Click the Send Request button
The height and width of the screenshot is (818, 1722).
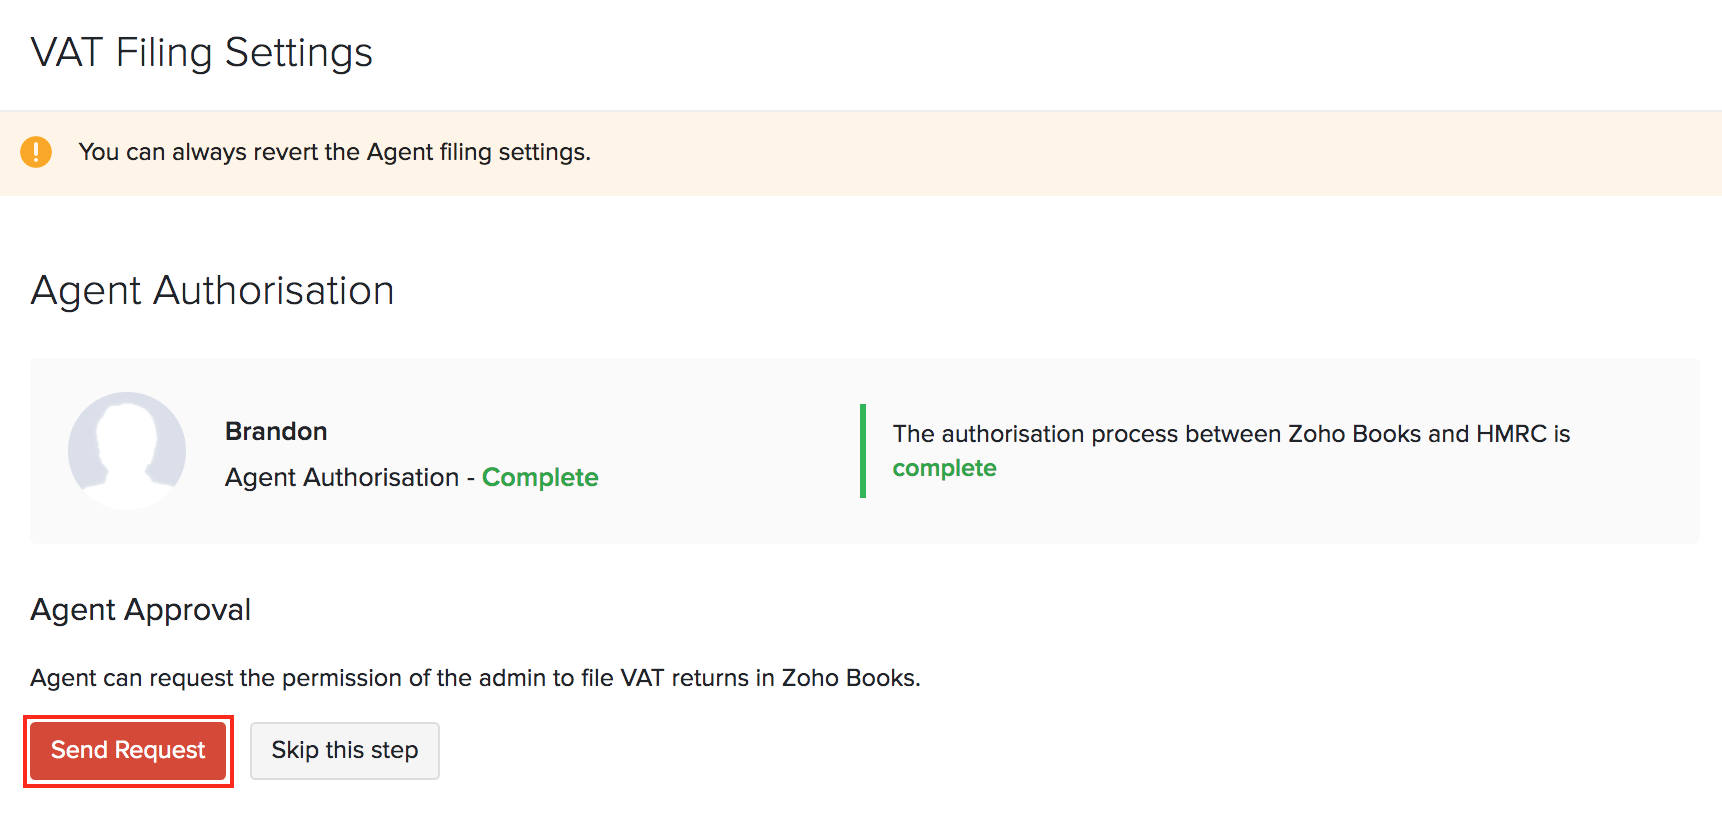tap(128, 750)
